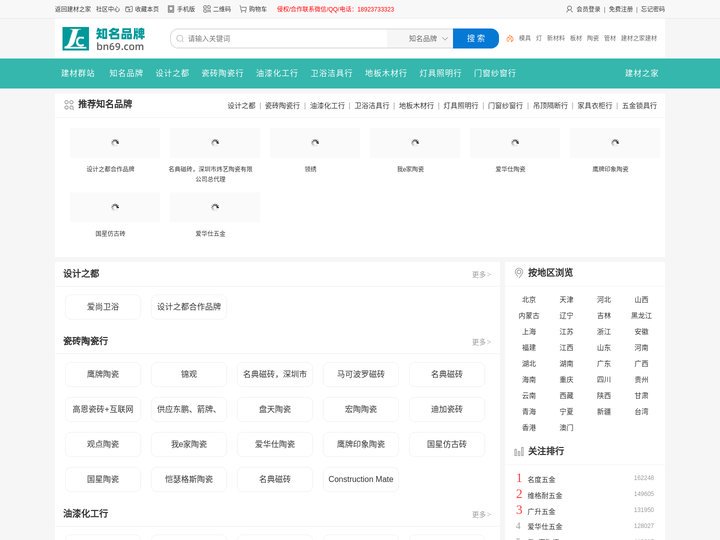
Task: Open 瓷砖陶瓷行 in the green navigation bar
Action: [222, 73]
